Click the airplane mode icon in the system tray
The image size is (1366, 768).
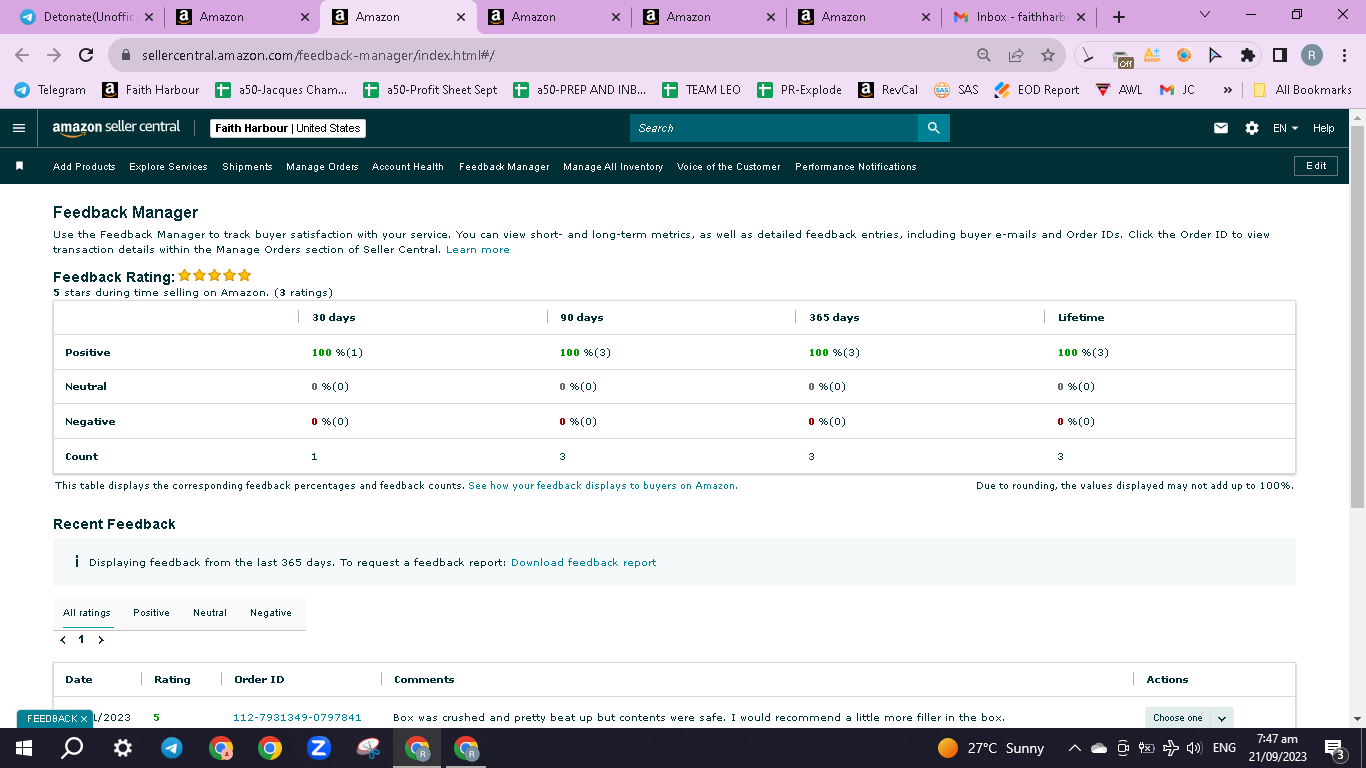1170,748
